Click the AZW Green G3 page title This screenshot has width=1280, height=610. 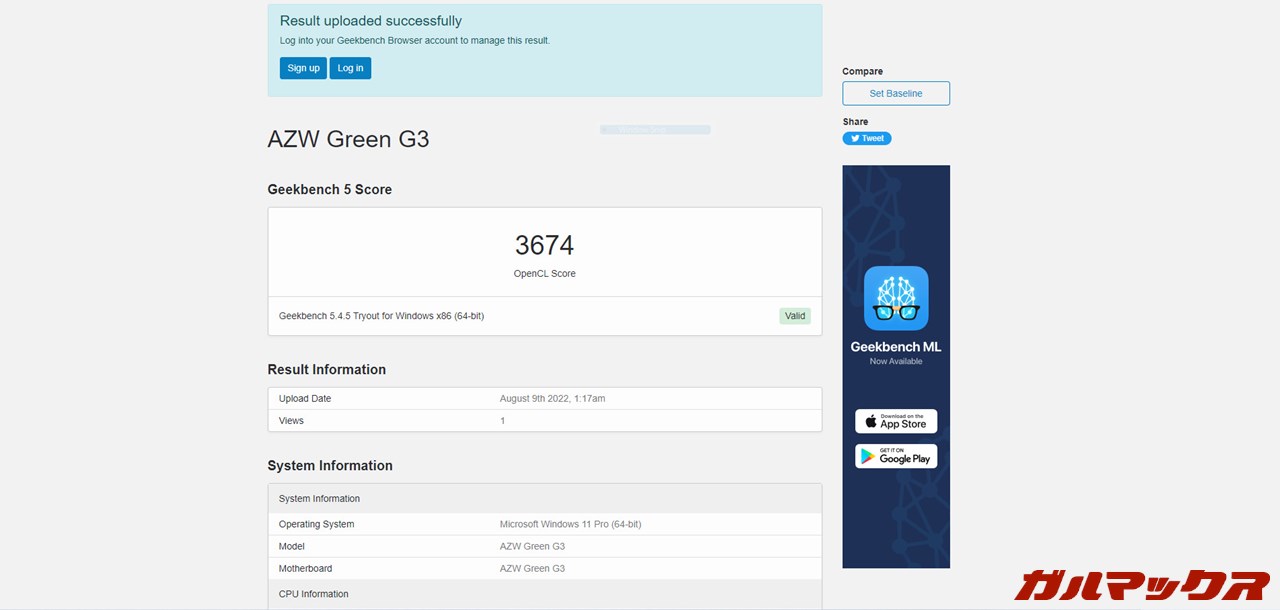348,139
